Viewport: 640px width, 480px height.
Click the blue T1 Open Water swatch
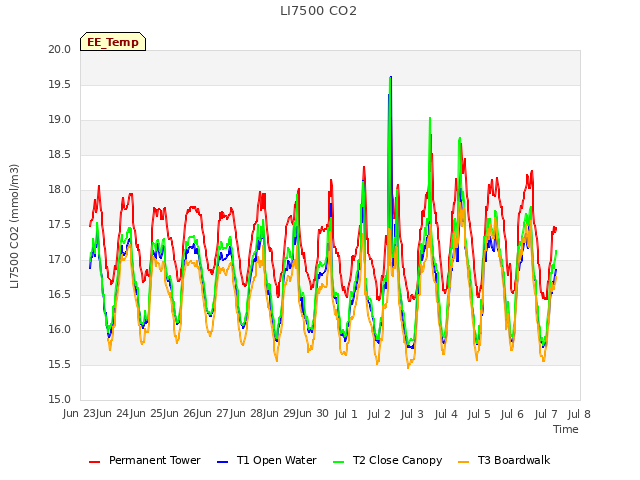coord(222,462)
